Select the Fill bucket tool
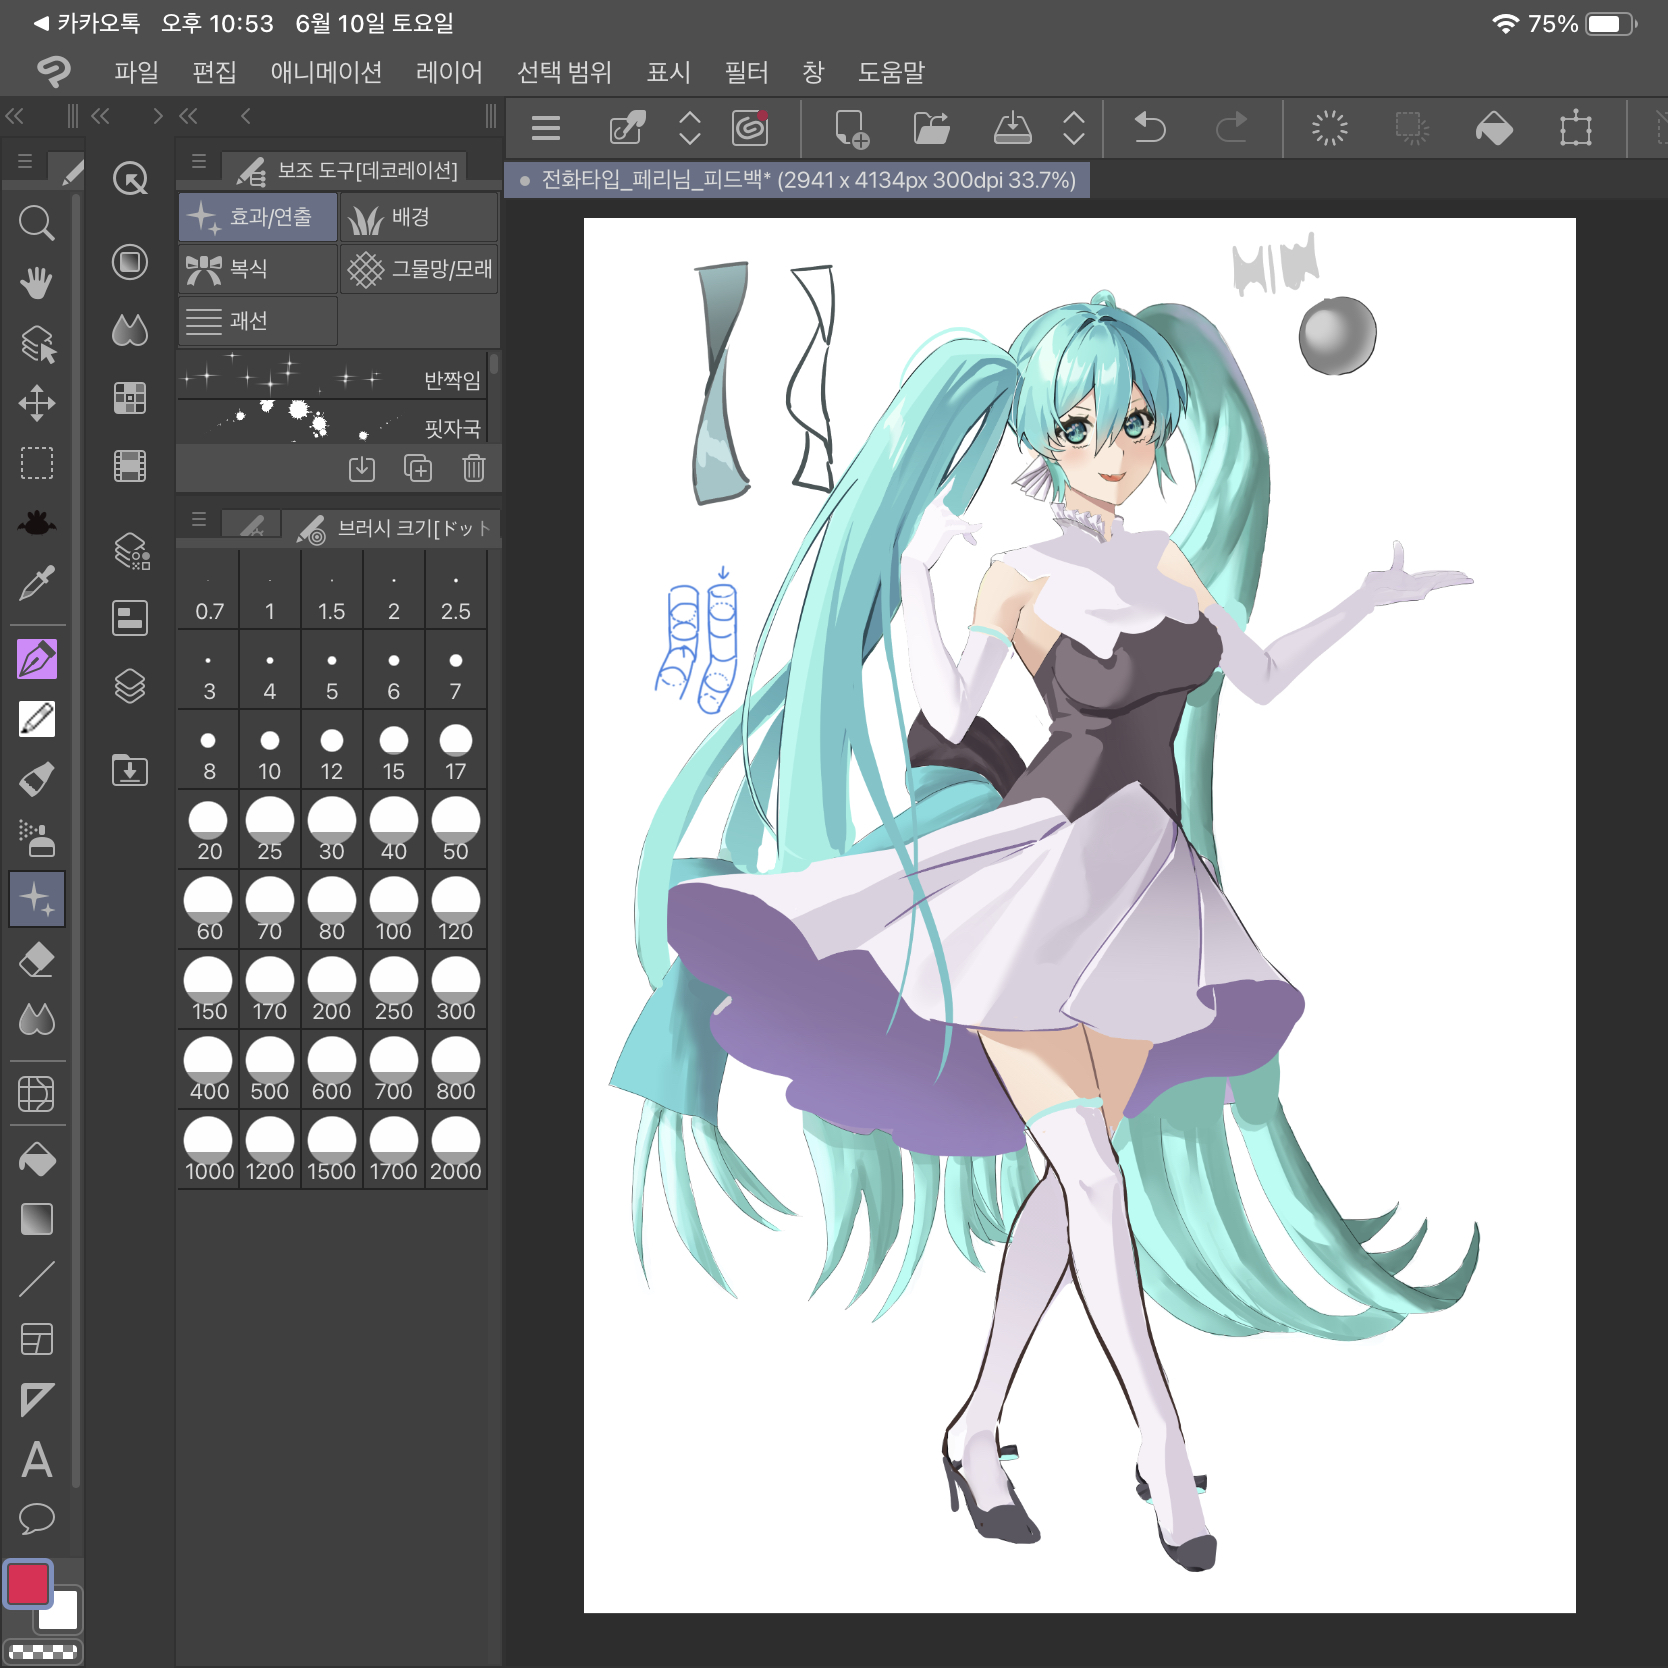The image size is (1668, 1668). click(x=36, y=1159)
